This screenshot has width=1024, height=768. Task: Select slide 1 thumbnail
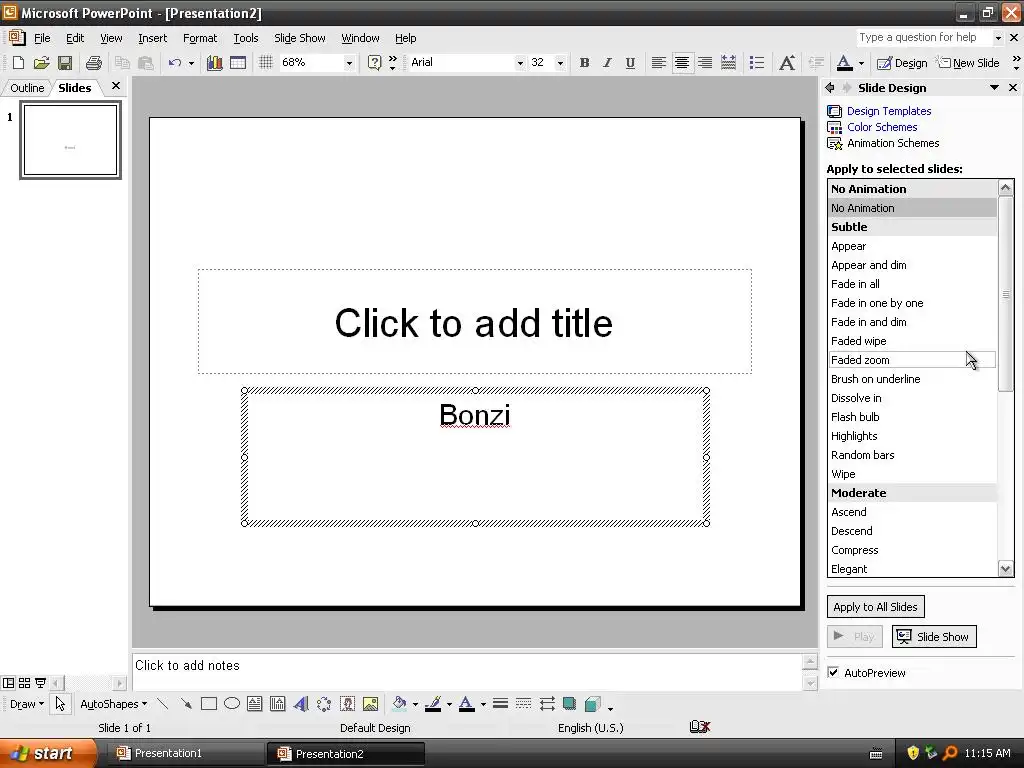pos(70,140)
